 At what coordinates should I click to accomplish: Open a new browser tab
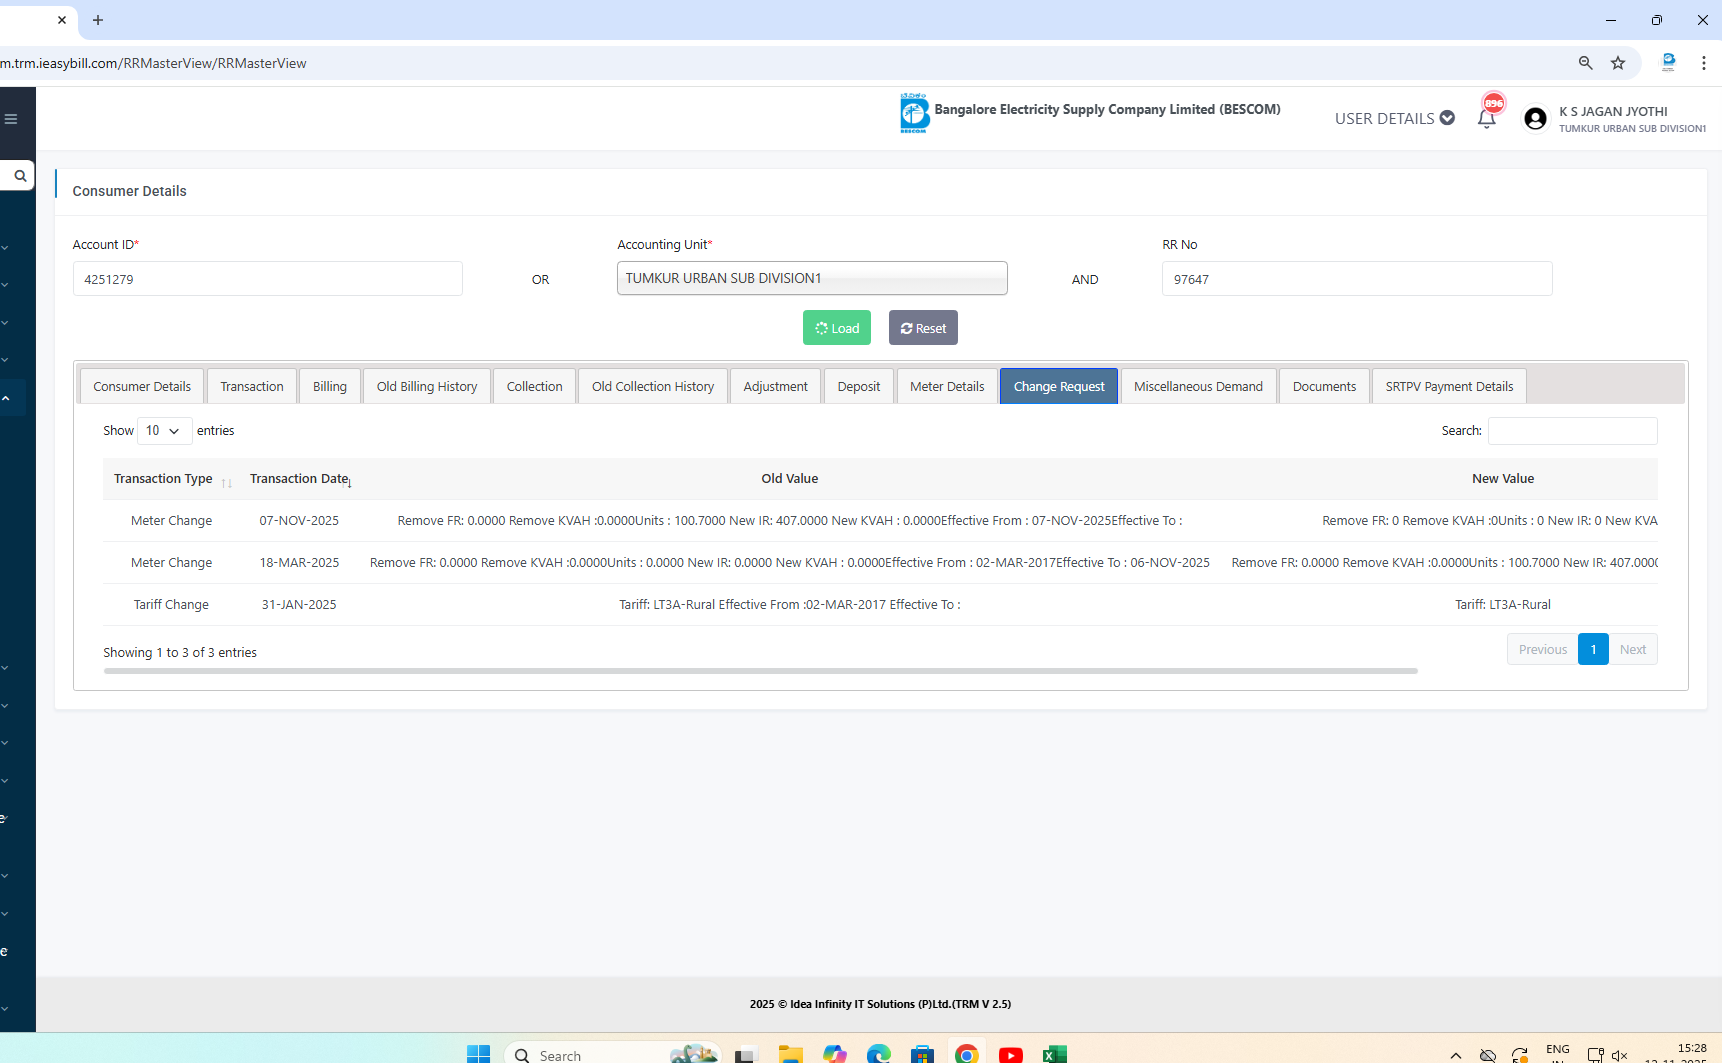(98, 20)
